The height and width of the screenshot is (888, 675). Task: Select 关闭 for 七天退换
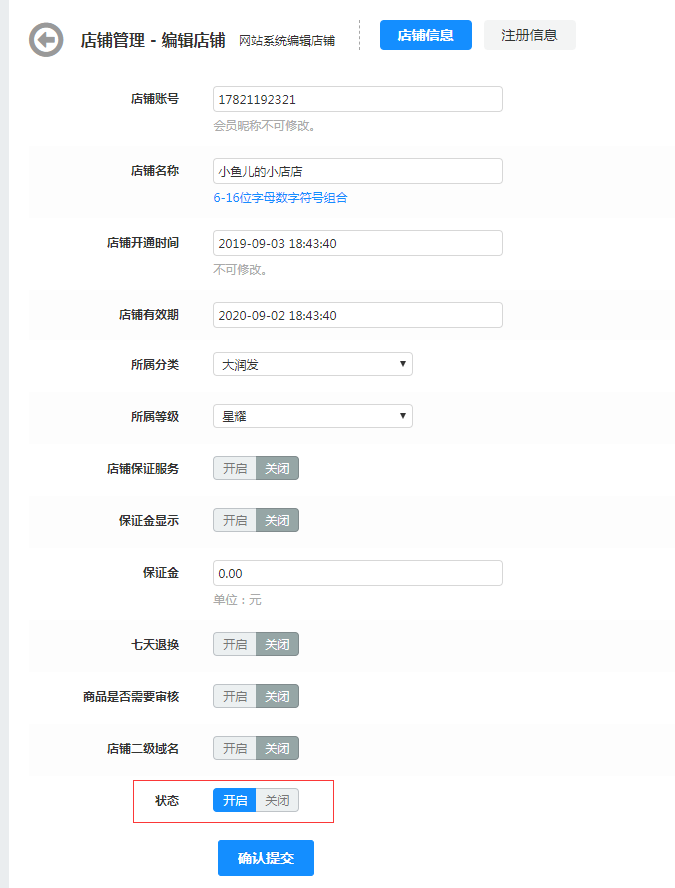pos(277,644)
